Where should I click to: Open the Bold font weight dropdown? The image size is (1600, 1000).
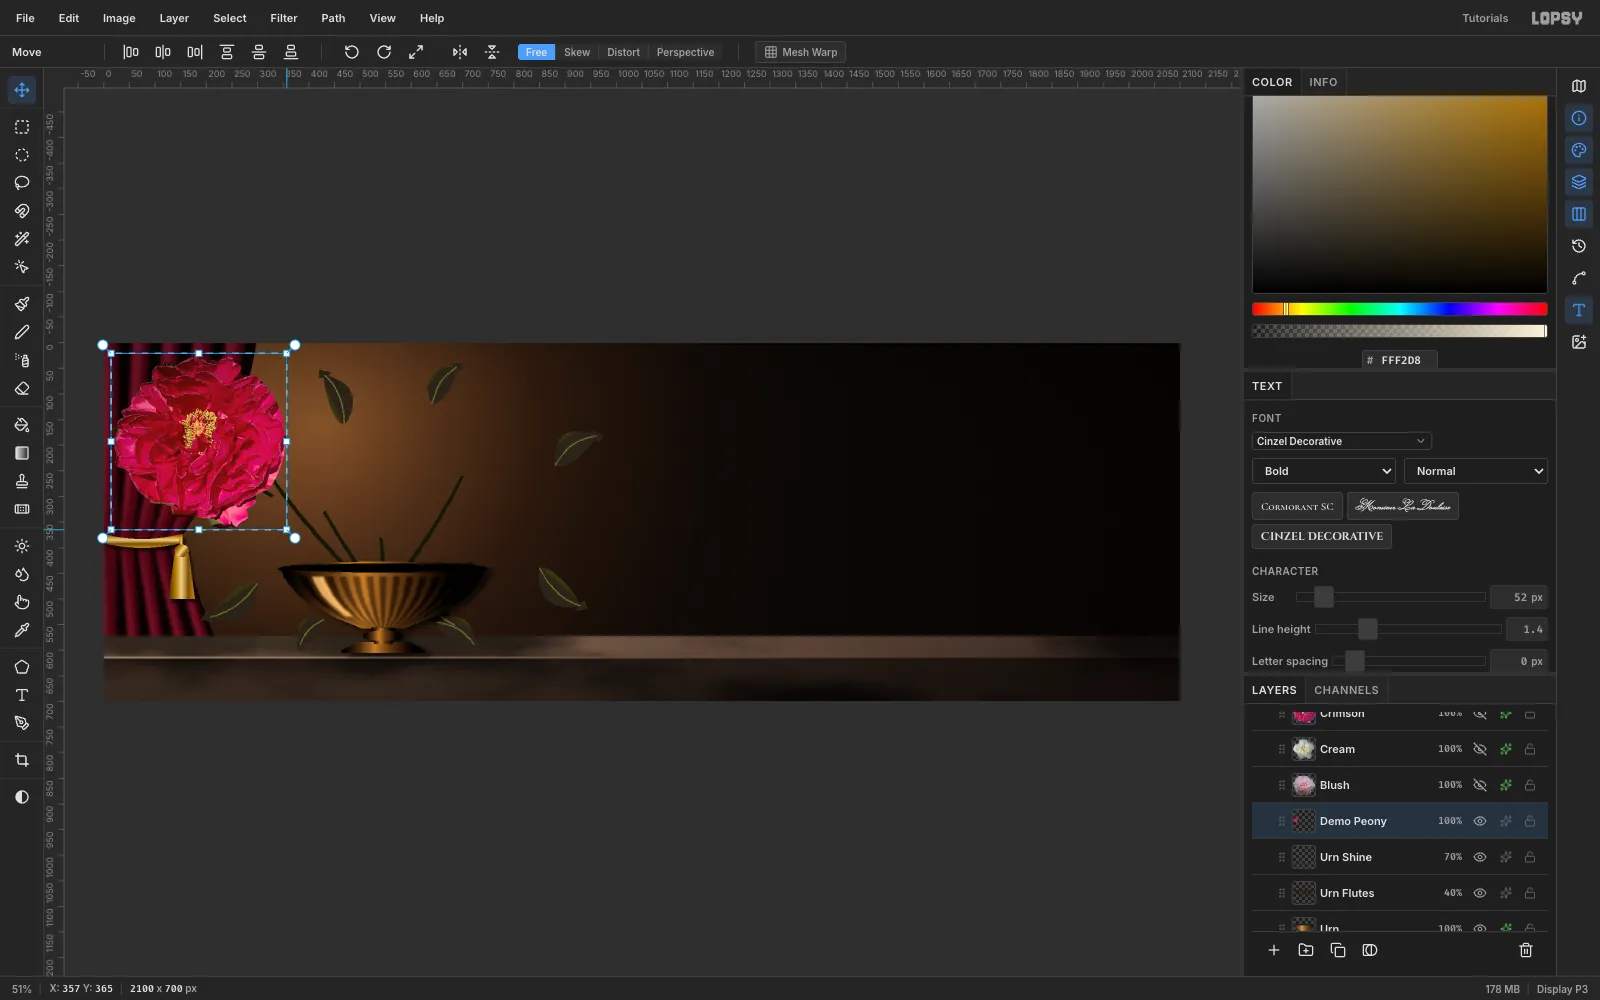pos(1324,471)
